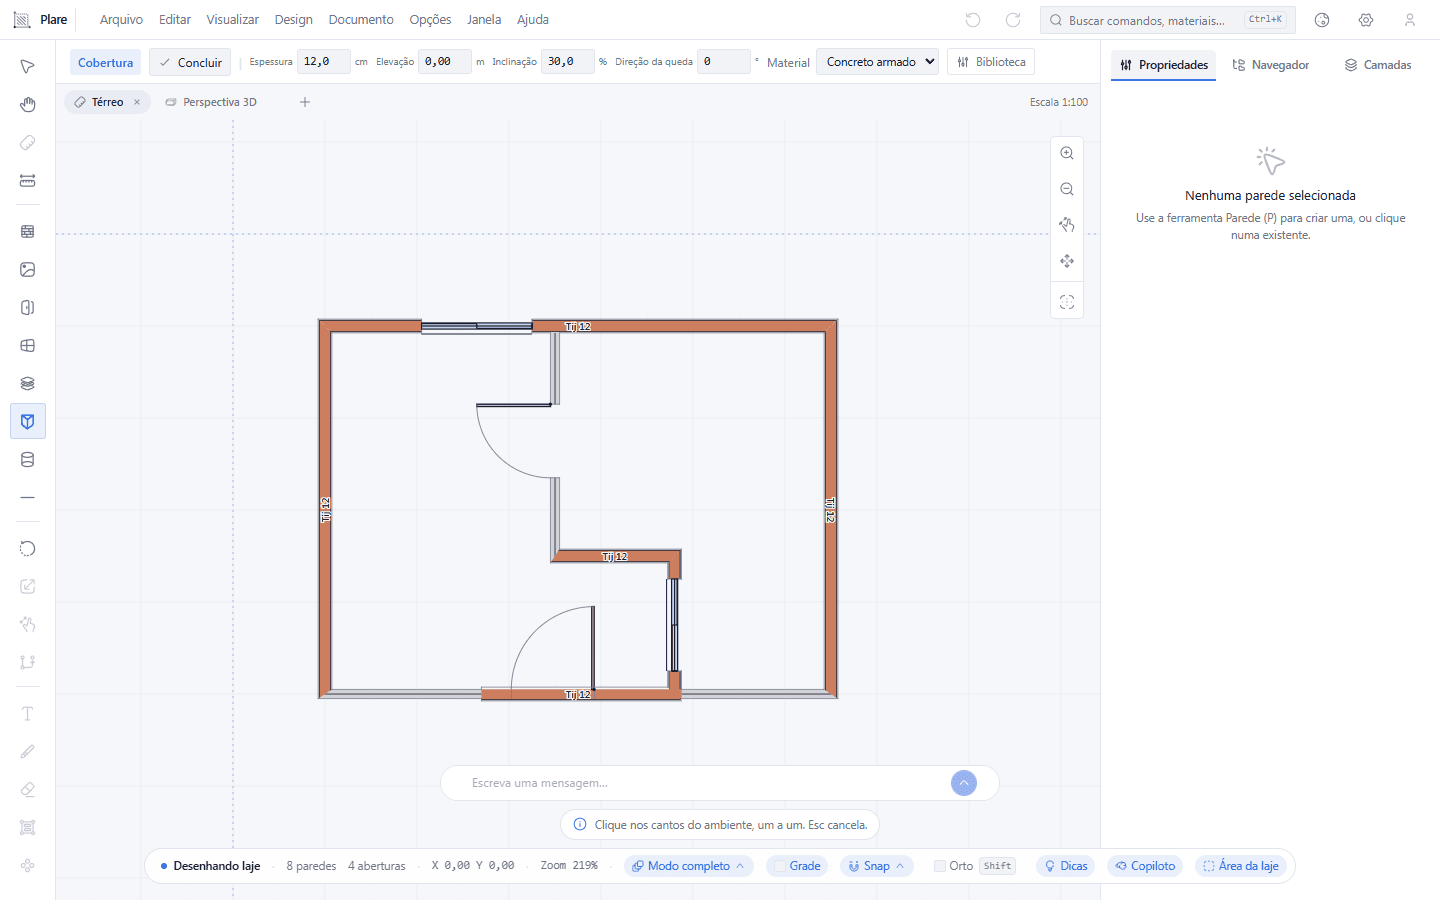Toggle the Dicas tips button
Viewport: 1440px width, 900px height.
pyautogui.click(x=1066, y=866)
